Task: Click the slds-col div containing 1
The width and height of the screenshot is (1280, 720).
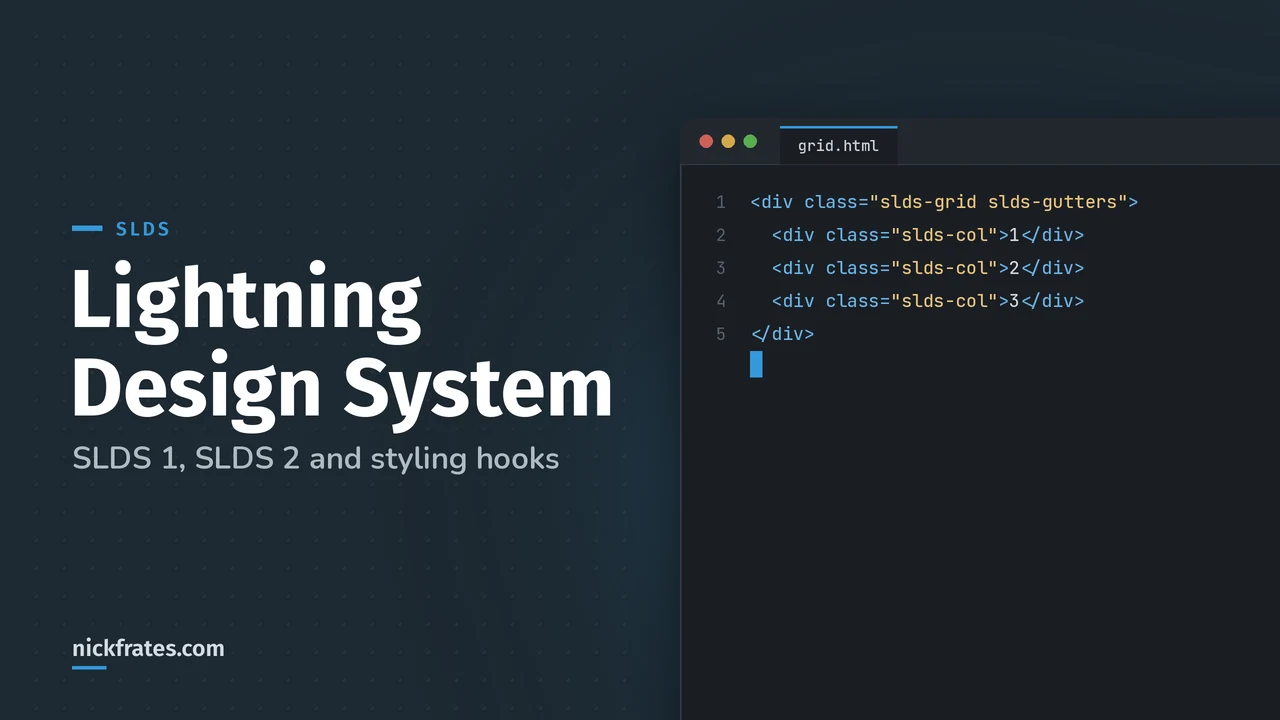Action: (928, 235)
